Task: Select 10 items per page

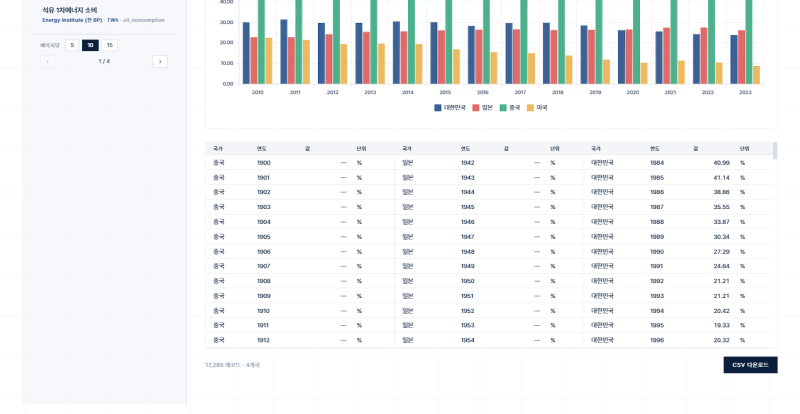Action: click(x=90, y=45)
